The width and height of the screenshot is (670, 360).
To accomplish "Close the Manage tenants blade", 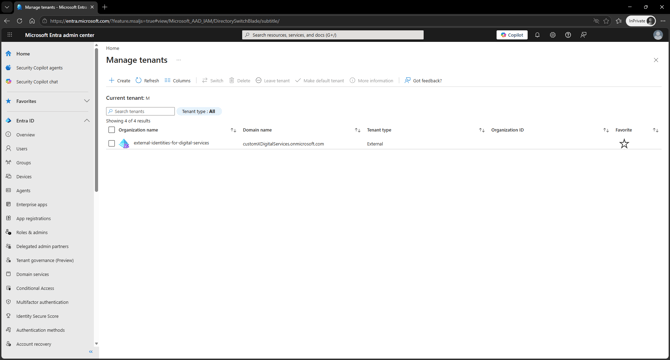I will (656, 60).
